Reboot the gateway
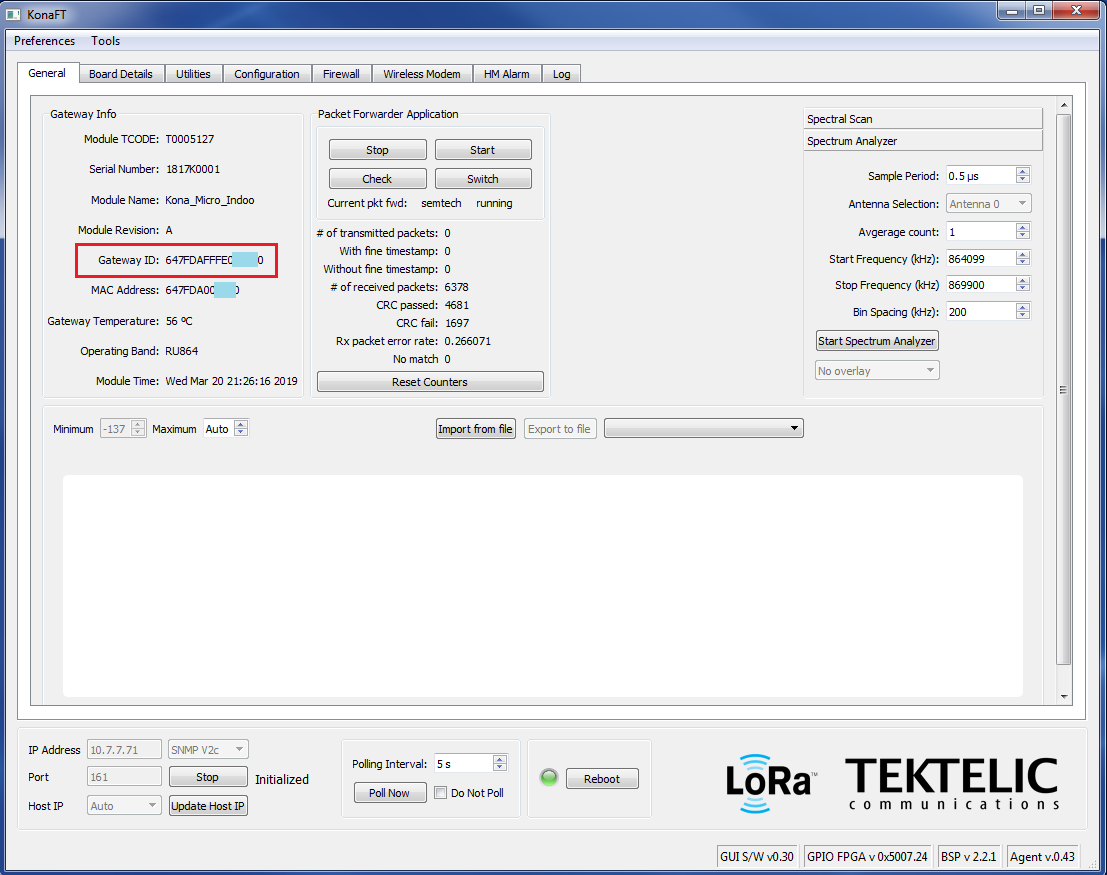This screenshot has height=875, width=1107. 601,779
